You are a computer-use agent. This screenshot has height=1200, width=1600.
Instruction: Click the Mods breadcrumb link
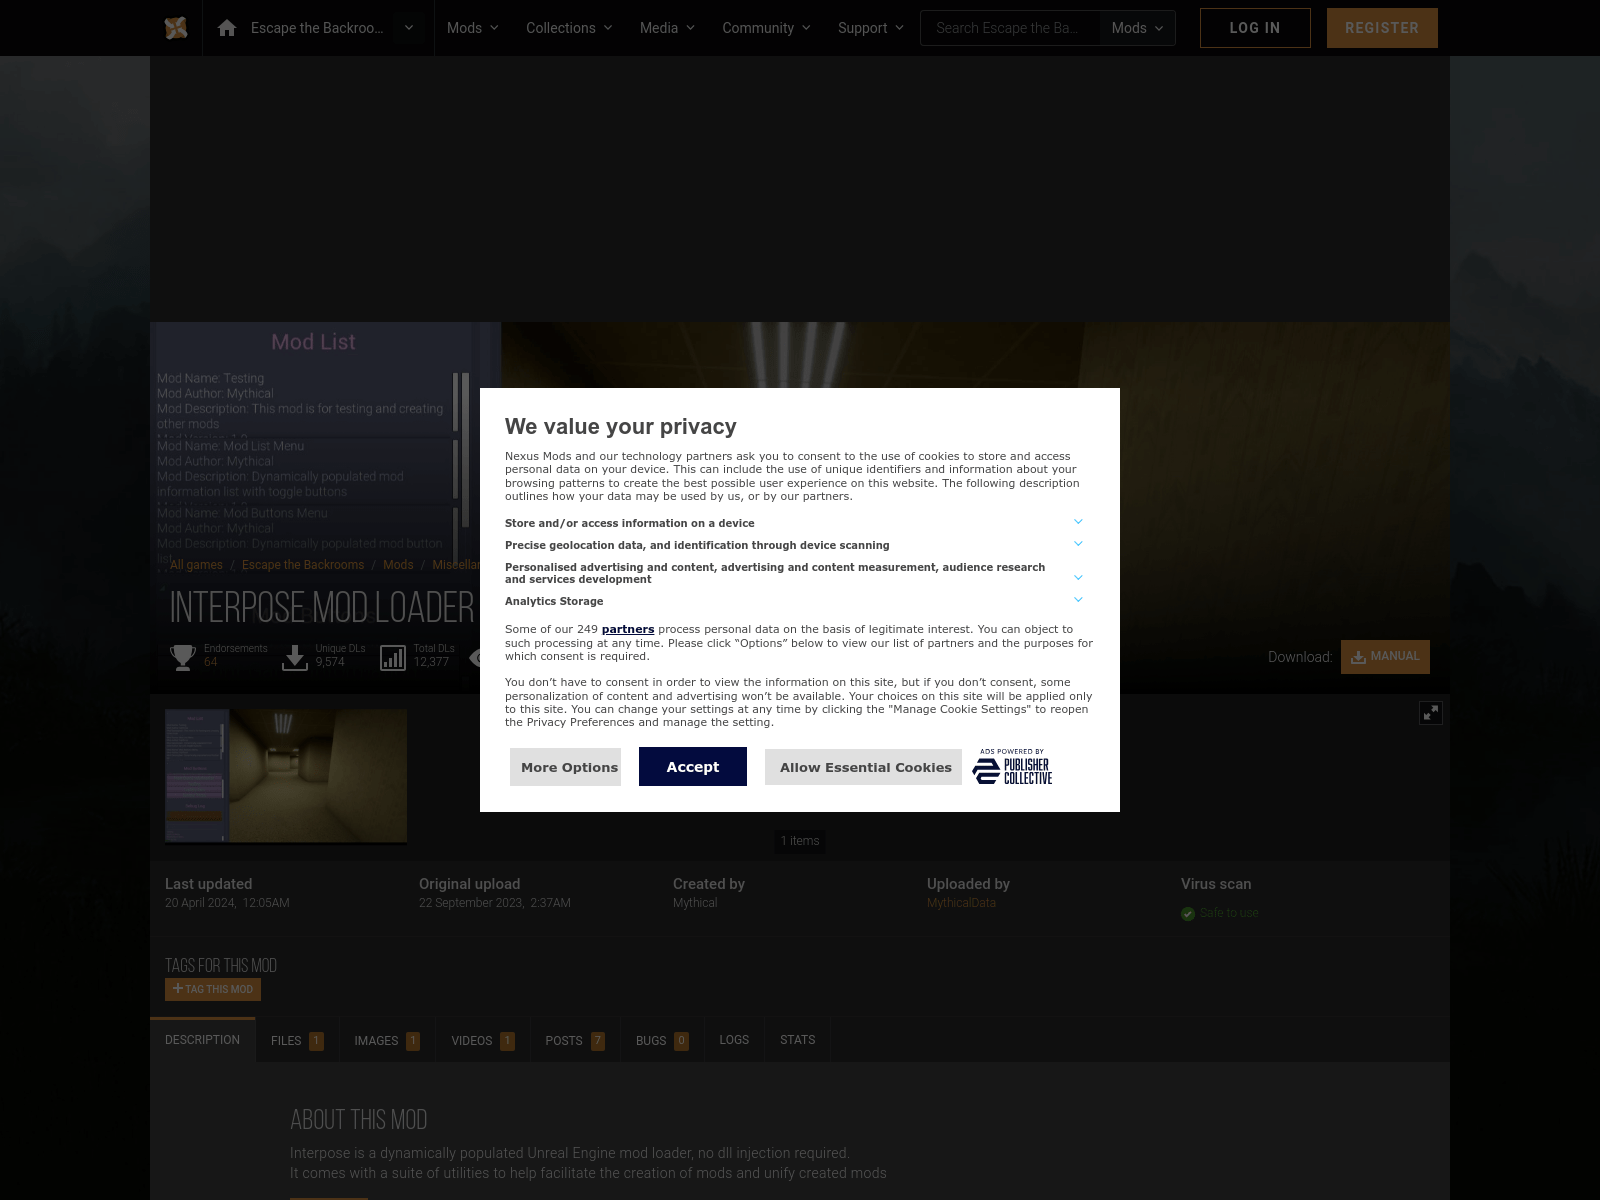(x=398, y=565)
